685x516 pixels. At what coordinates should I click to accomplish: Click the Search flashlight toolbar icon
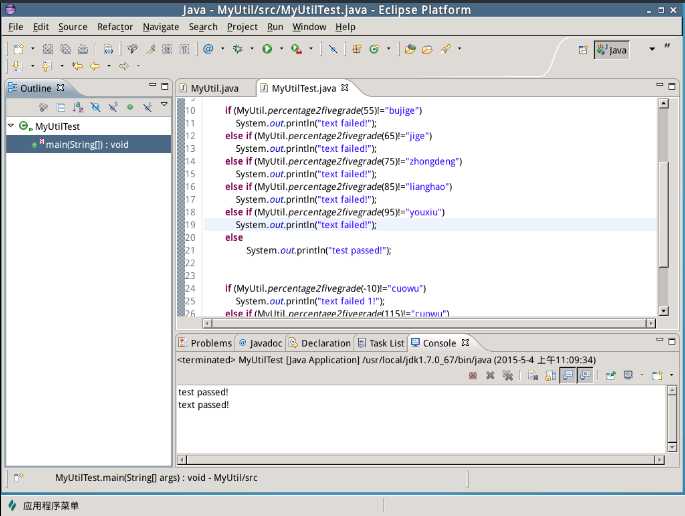coord(445,49)
